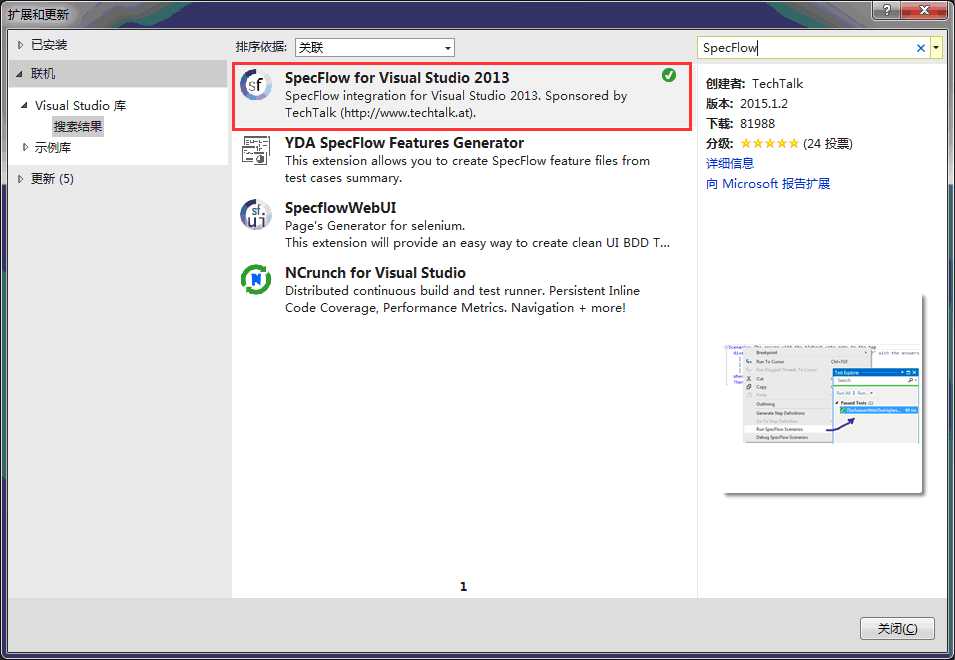
Task: Click the version value 2015.1.2
Action: click(764, 104)
